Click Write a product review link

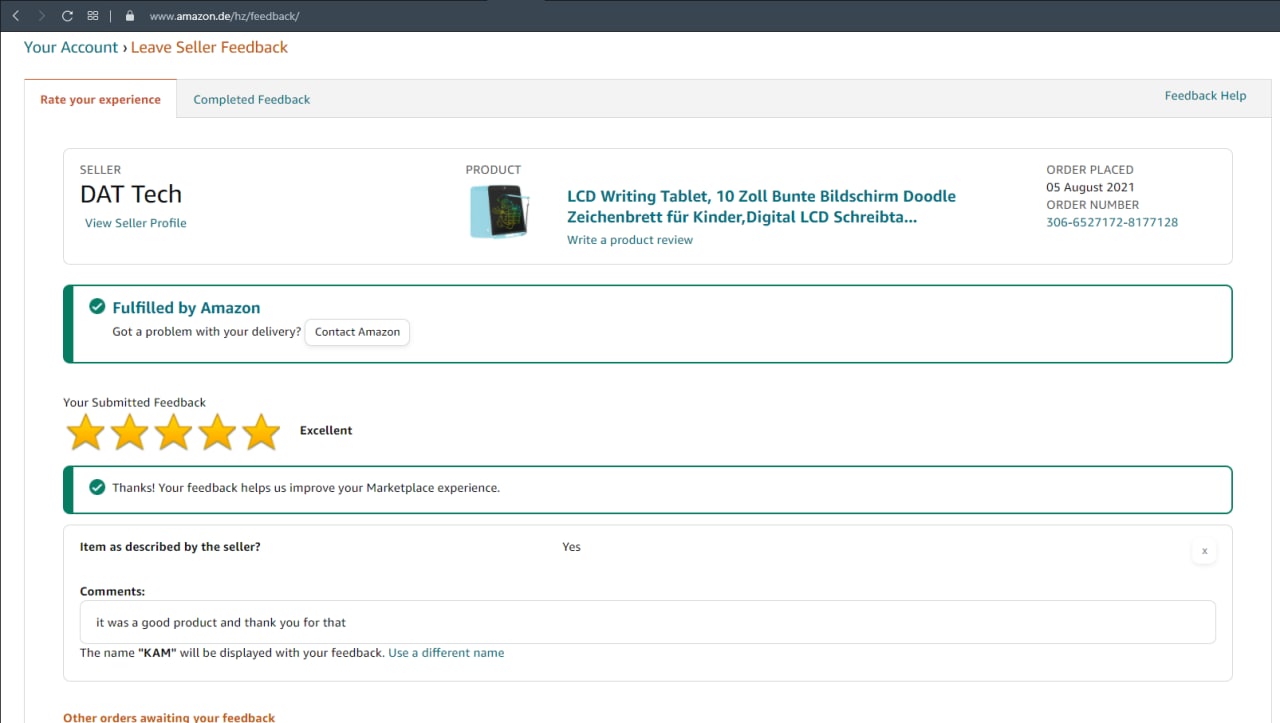[629, 240]
